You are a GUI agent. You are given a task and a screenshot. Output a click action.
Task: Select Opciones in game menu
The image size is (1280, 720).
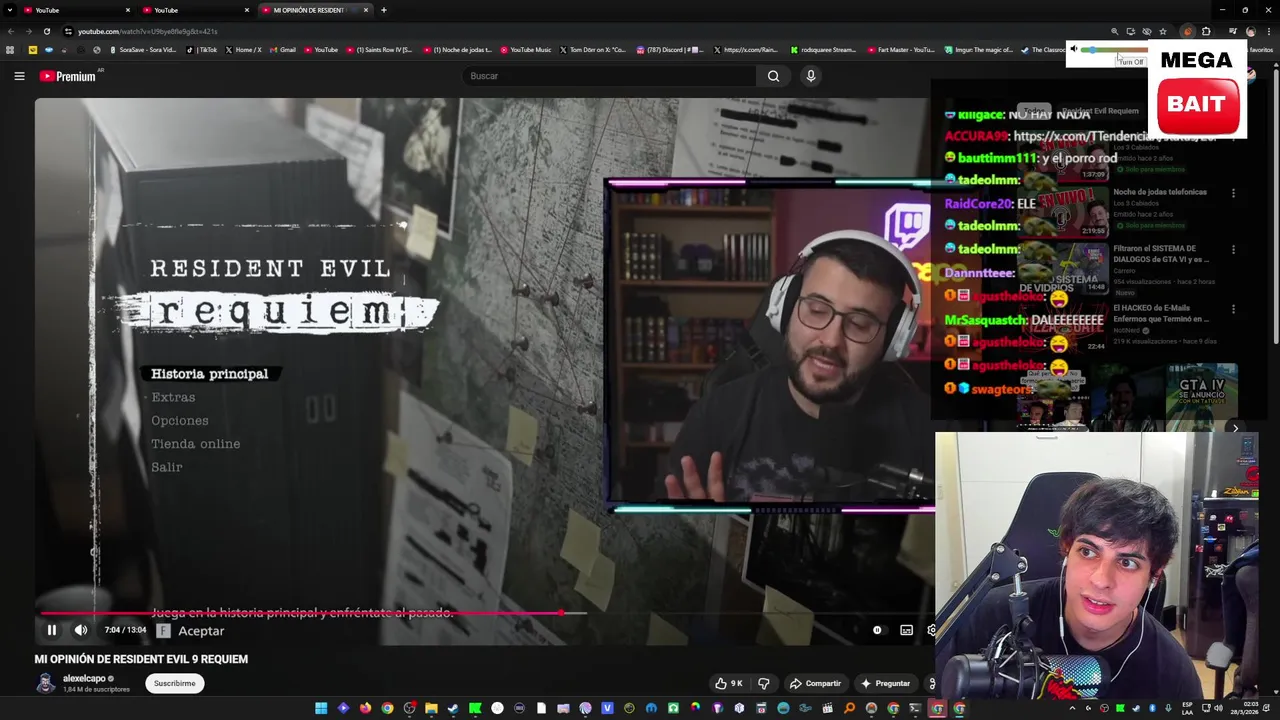180,421
